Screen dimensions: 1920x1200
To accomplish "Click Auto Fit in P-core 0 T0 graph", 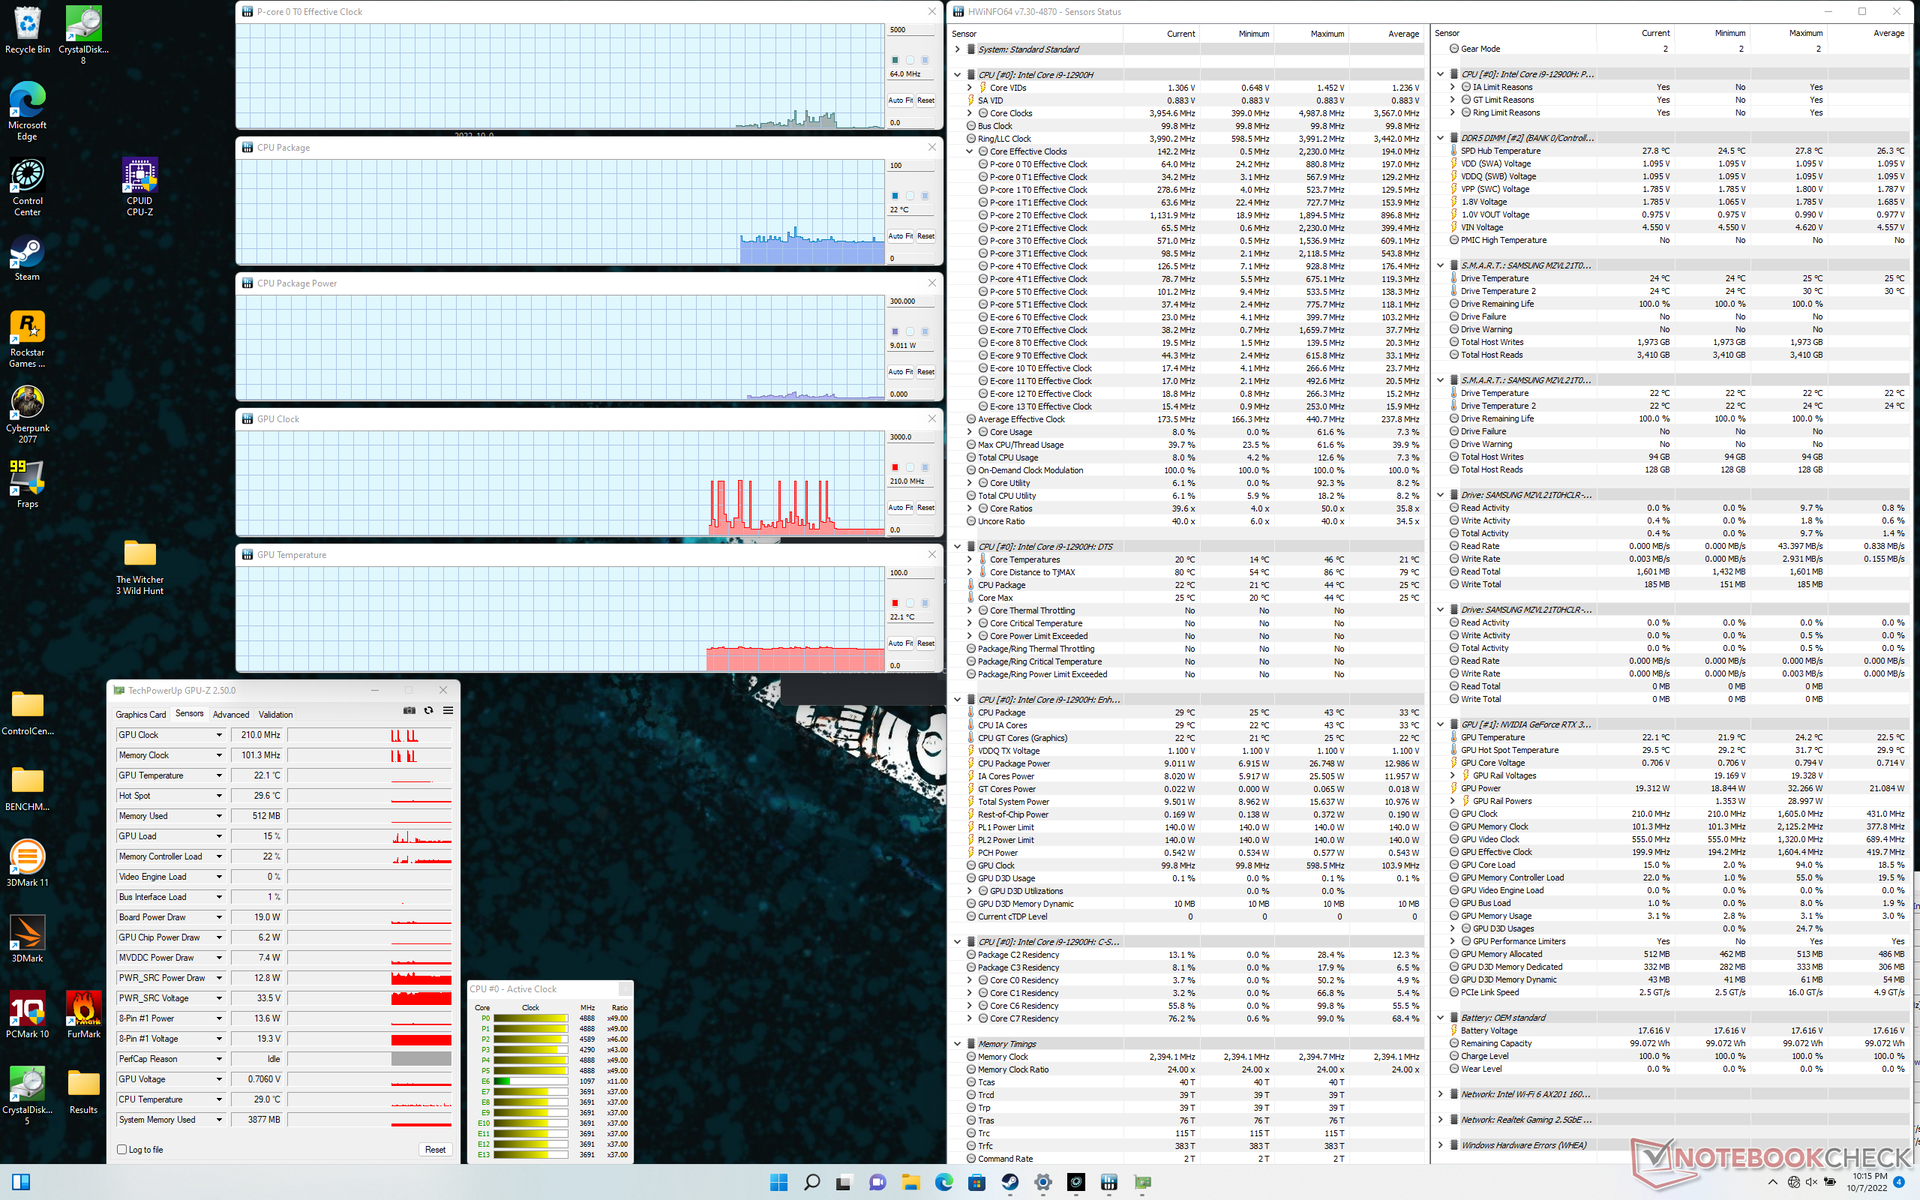I will (x=901, y=100).
